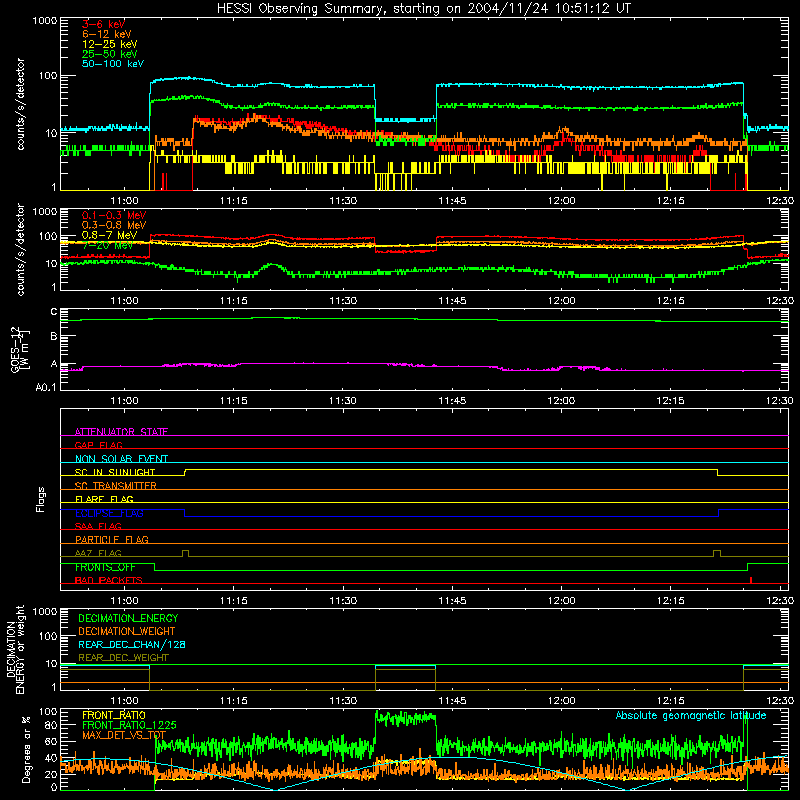The height and width of the screenshot is (800, 800).
Task: Click the 12:30 tick under the top plot
Action: click(780, 201)
